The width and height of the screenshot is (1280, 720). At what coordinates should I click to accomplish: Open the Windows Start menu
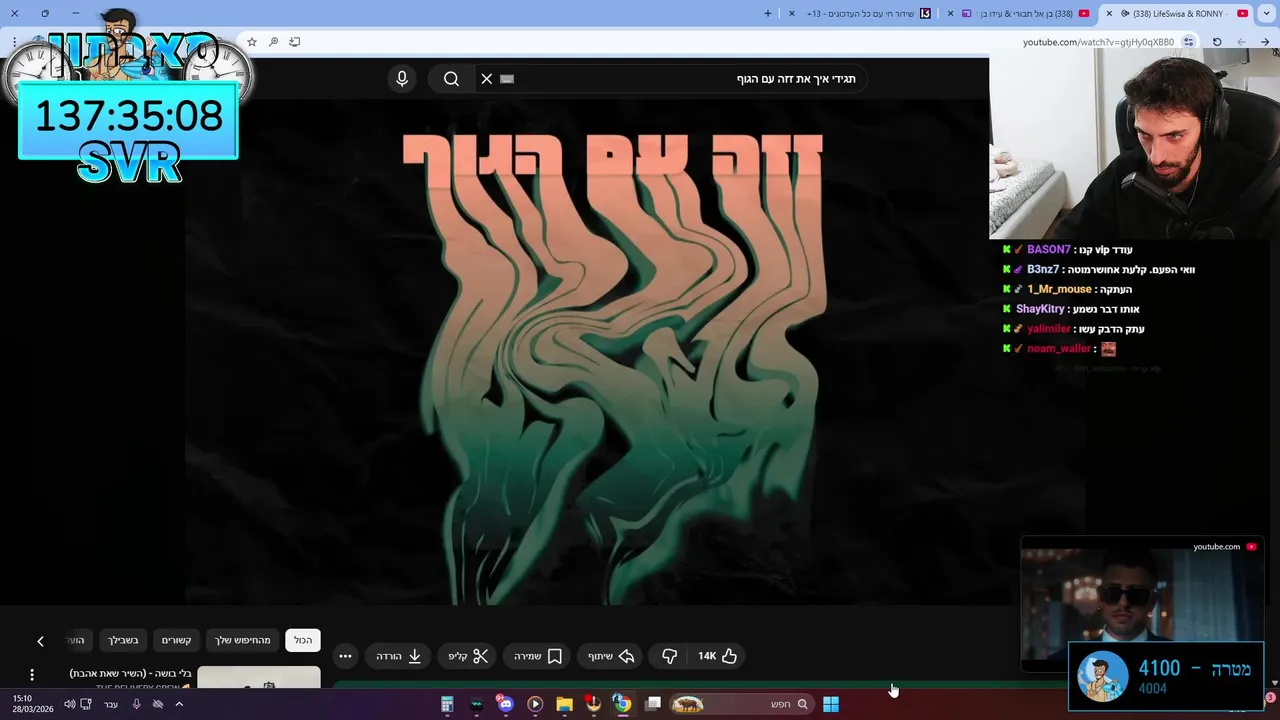[x=831, y=704]
